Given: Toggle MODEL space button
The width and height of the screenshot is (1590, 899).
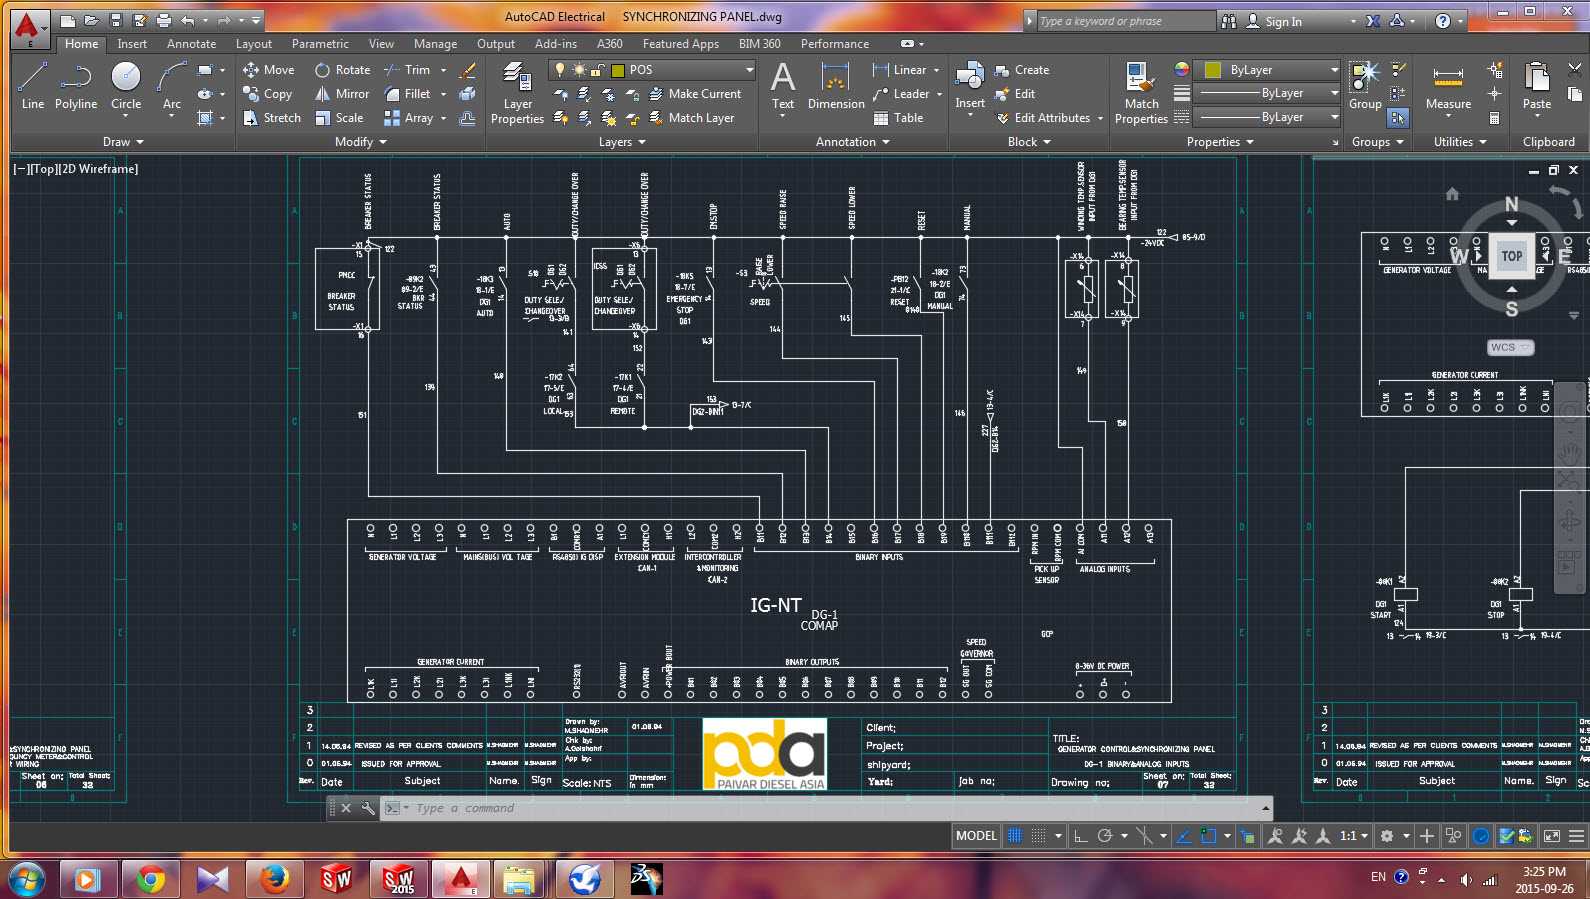Looking at the screenshot, I should pyautogui.click(x=976, y=836).
